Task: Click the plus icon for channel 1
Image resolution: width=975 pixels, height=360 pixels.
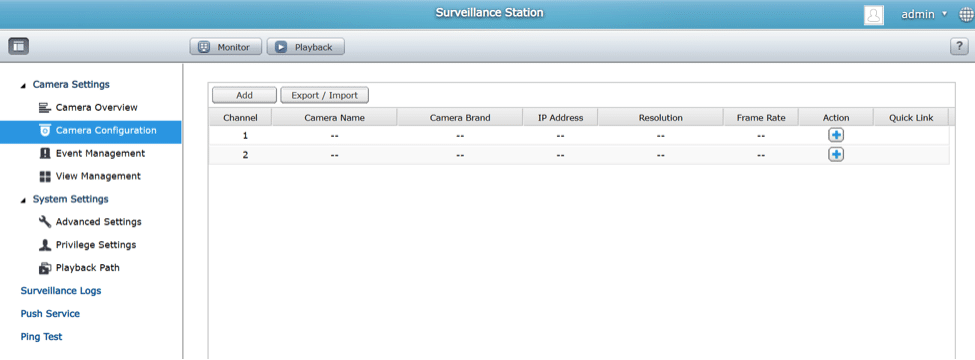Action: pos(836,135)
